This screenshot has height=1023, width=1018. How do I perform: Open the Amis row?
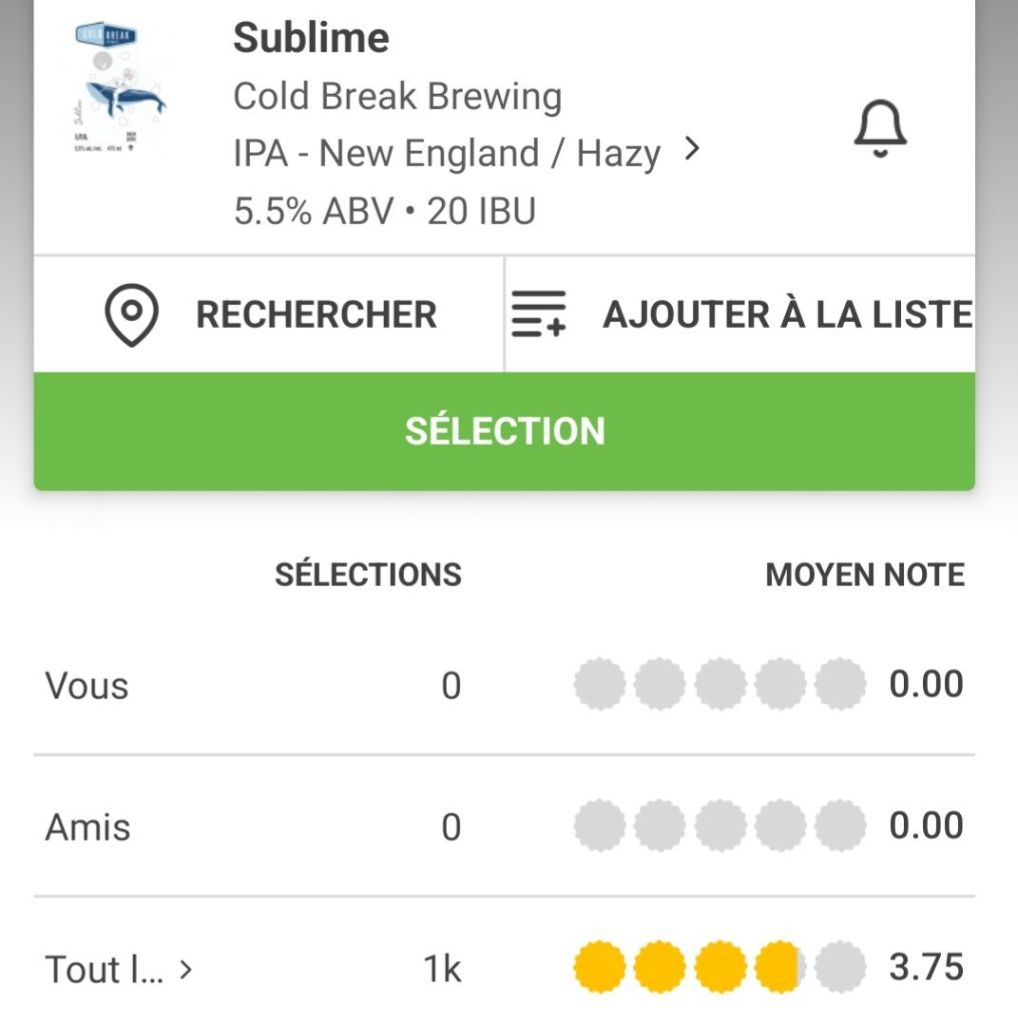(88, 827)
